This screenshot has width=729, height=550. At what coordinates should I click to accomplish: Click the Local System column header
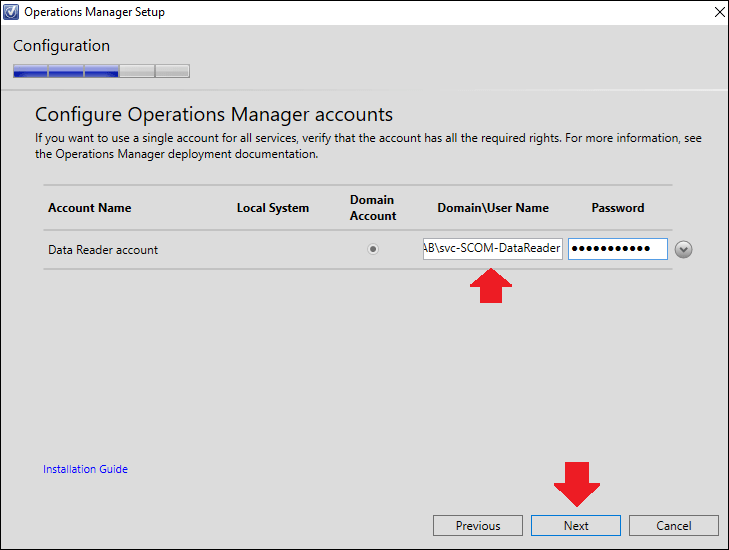tap(273, 208)
